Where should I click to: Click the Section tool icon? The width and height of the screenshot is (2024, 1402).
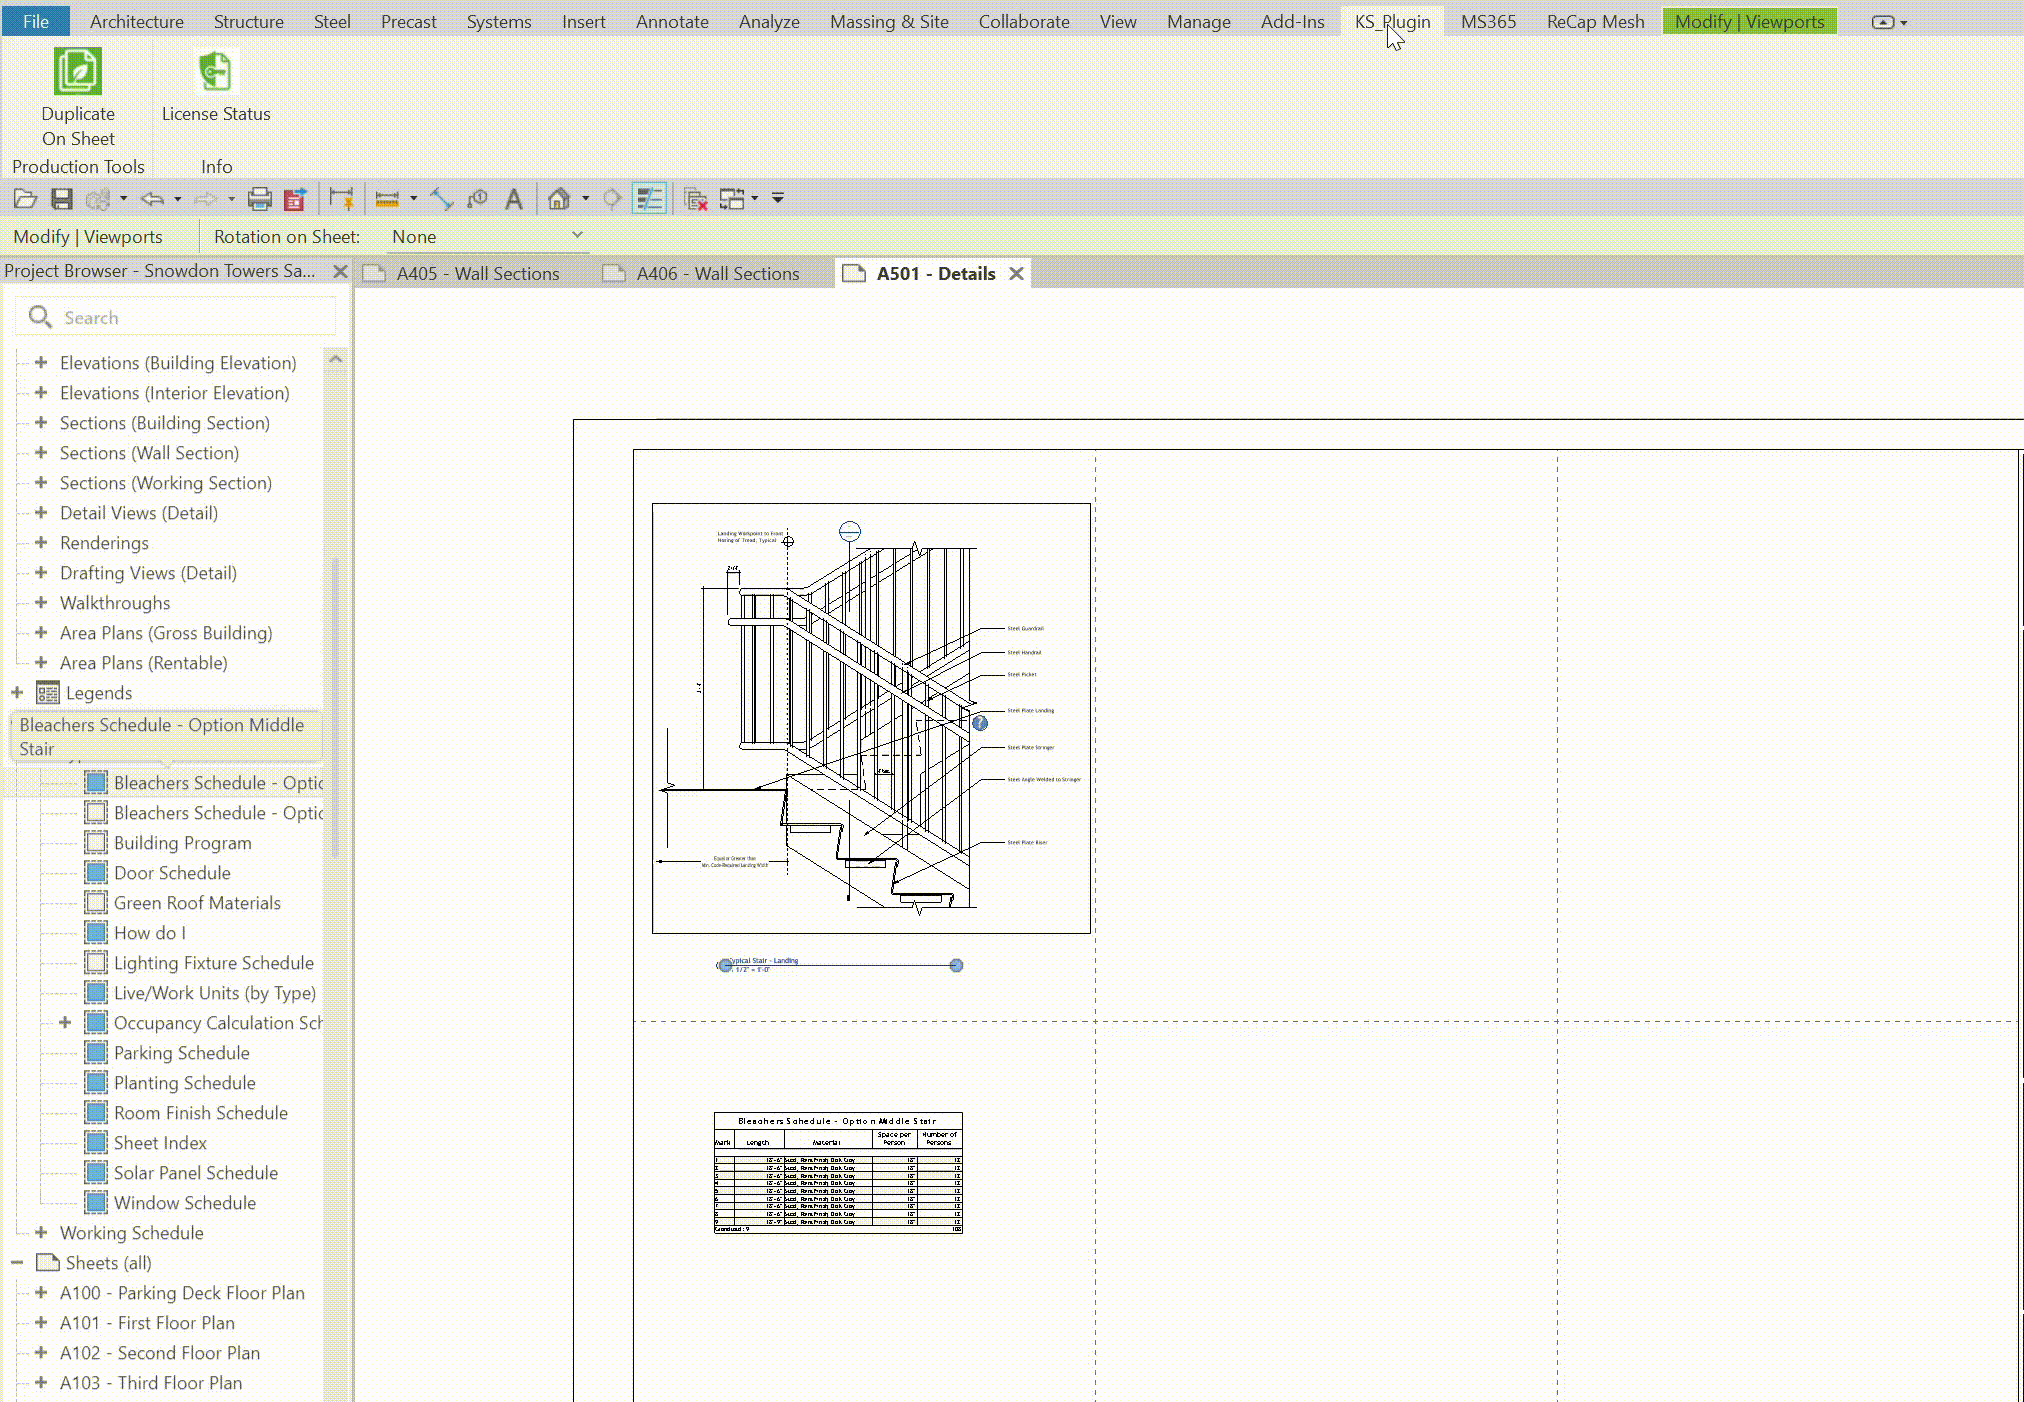click(612, 199)
